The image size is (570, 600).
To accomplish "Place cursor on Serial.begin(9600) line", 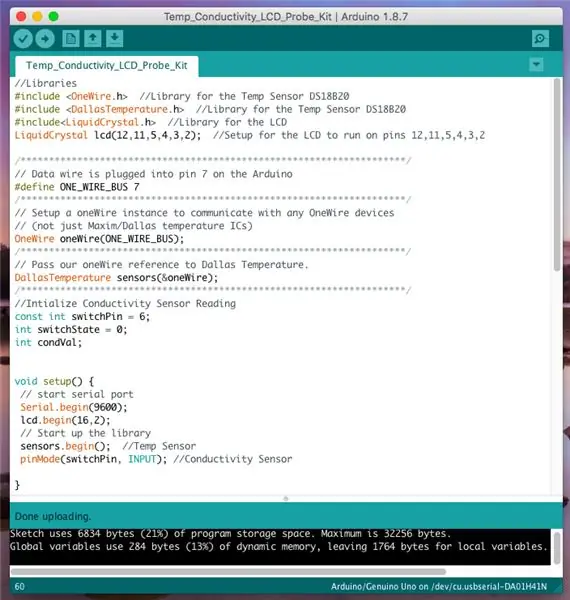I will click(74, 407).
